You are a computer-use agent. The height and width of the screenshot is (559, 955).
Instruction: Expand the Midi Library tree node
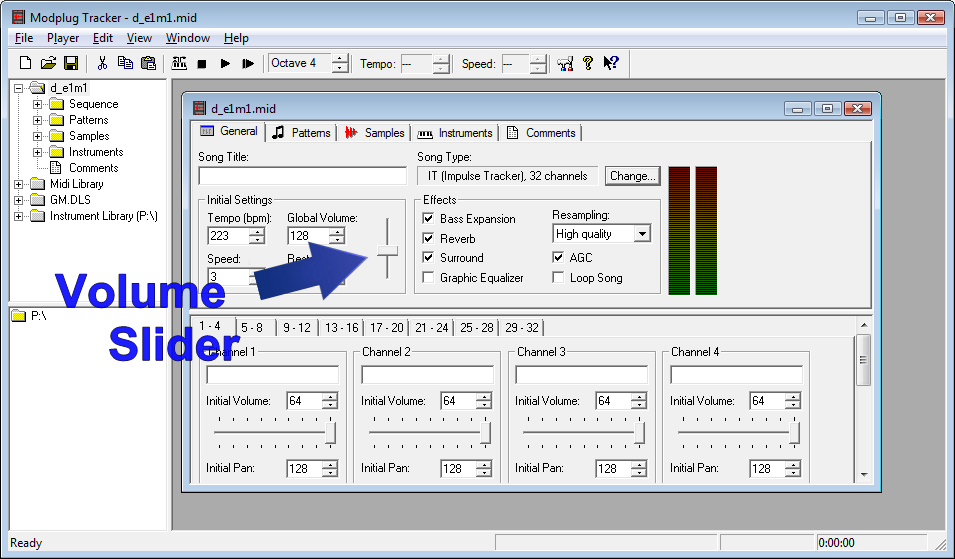[18, 184]
